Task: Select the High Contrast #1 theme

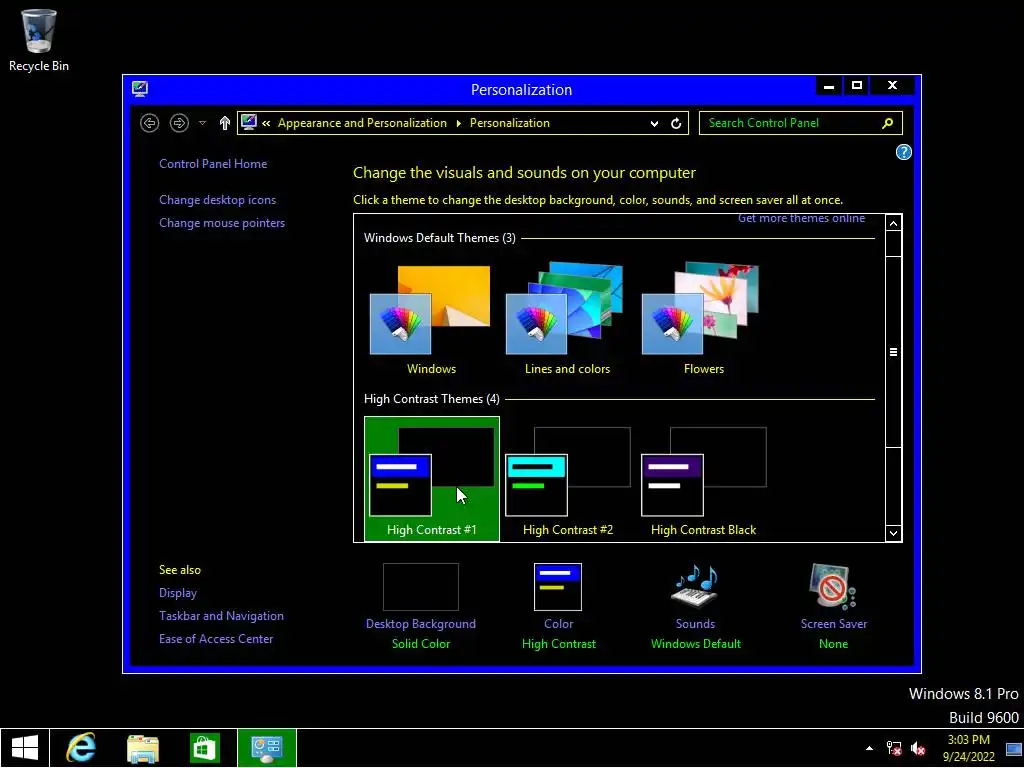Action: pyautogui.click(x=432, y=479)
